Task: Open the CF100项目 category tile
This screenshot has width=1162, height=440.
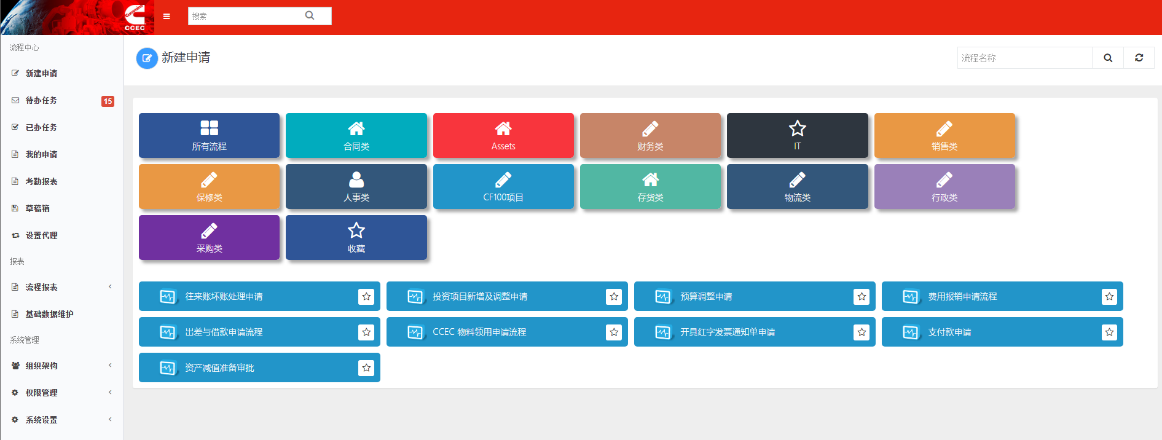Action: pos(503,187)
